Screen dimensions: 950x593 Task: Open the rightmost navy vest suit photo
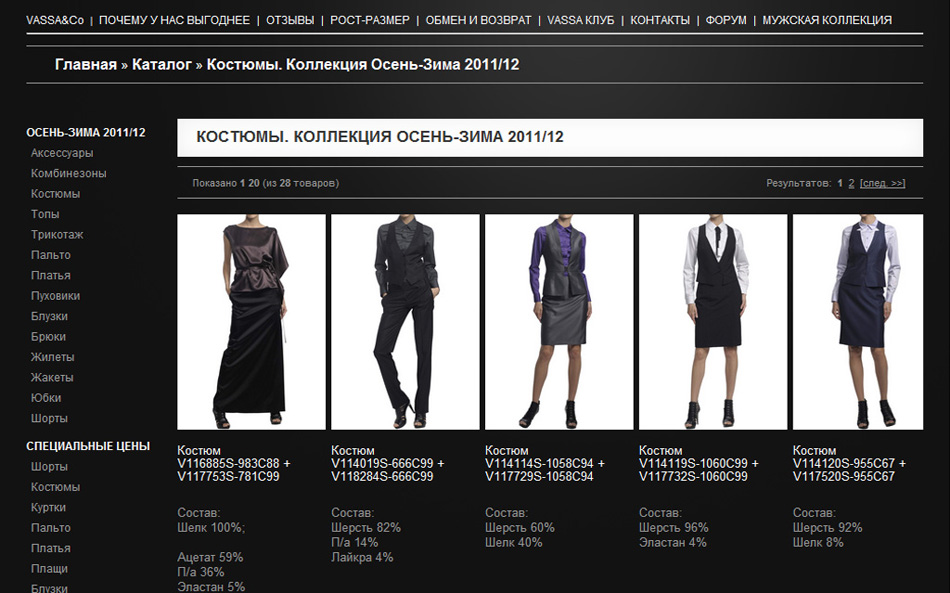tap(865, 320)
